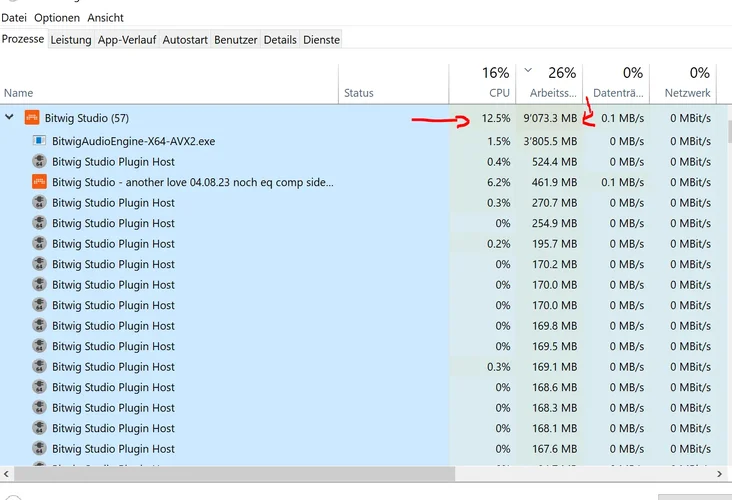Click the Plugin Host icon in the 168.3 MB row
The width and height of the screenshot is (732, 500).
(39, 408)
